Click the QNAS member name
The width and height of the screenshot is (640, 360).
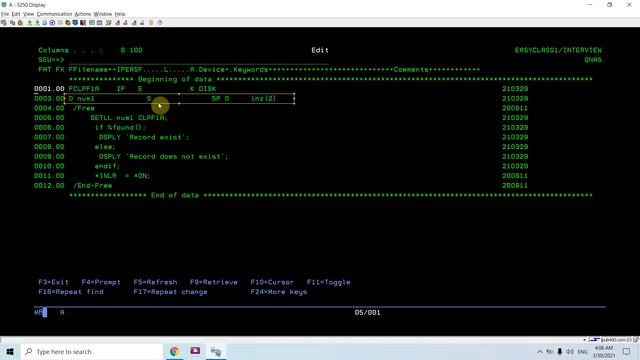593,60
